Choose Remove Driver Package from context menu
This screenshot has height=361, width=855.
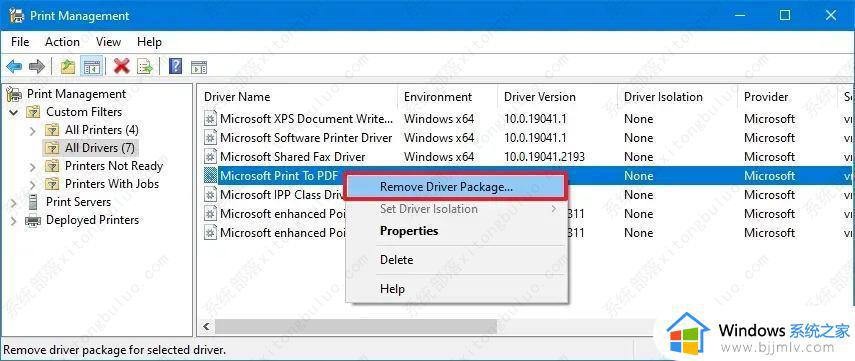[x=457, y=187]
